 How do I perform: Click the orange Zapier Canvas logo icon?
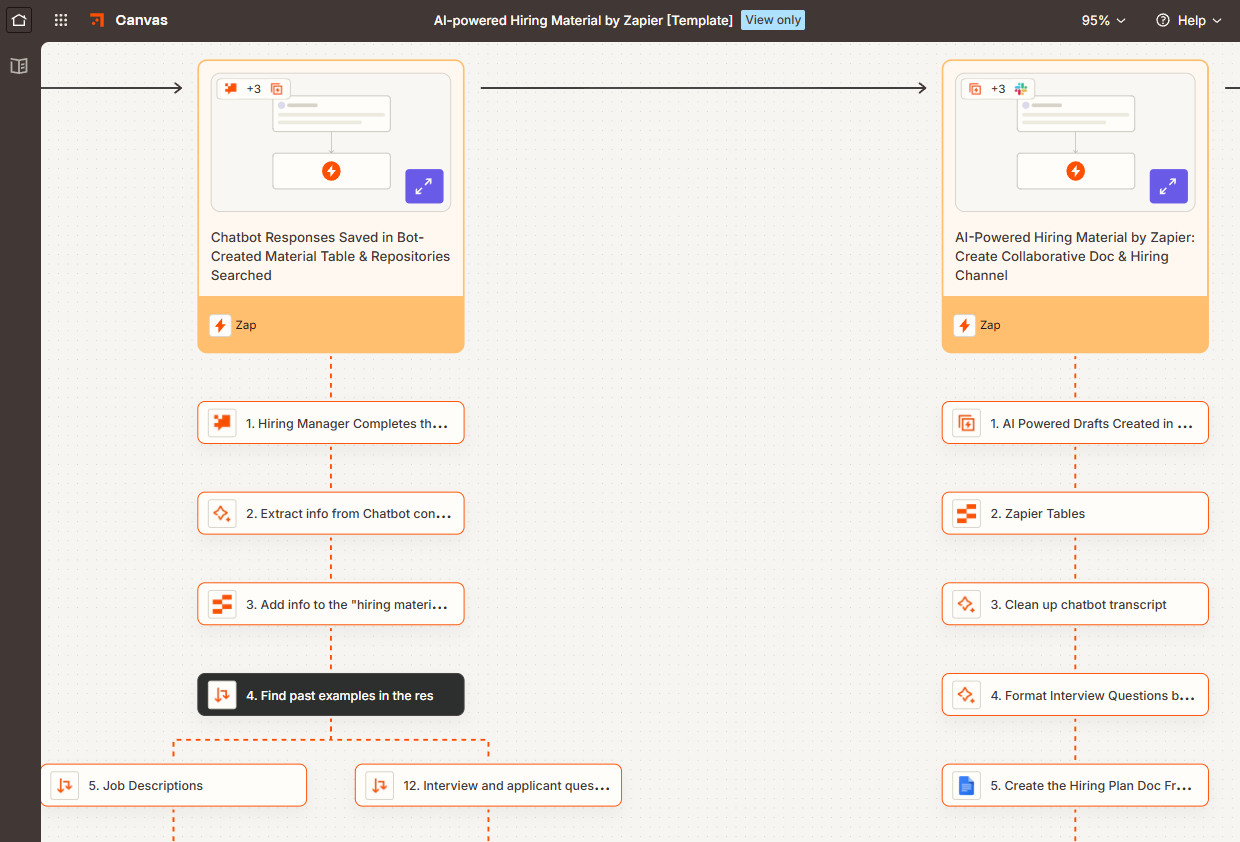[x=96, y=19]
